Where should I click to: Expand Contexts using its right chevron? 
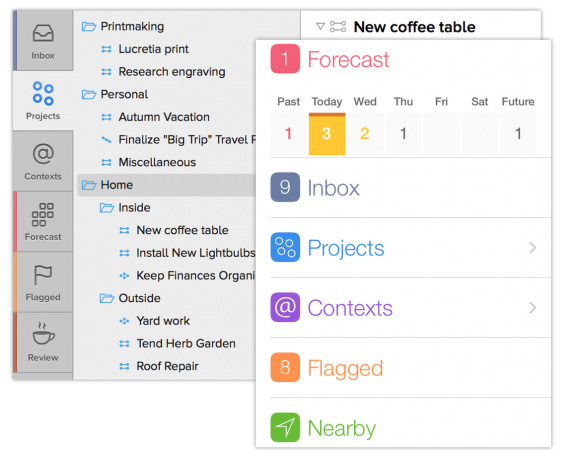point(533,308)
